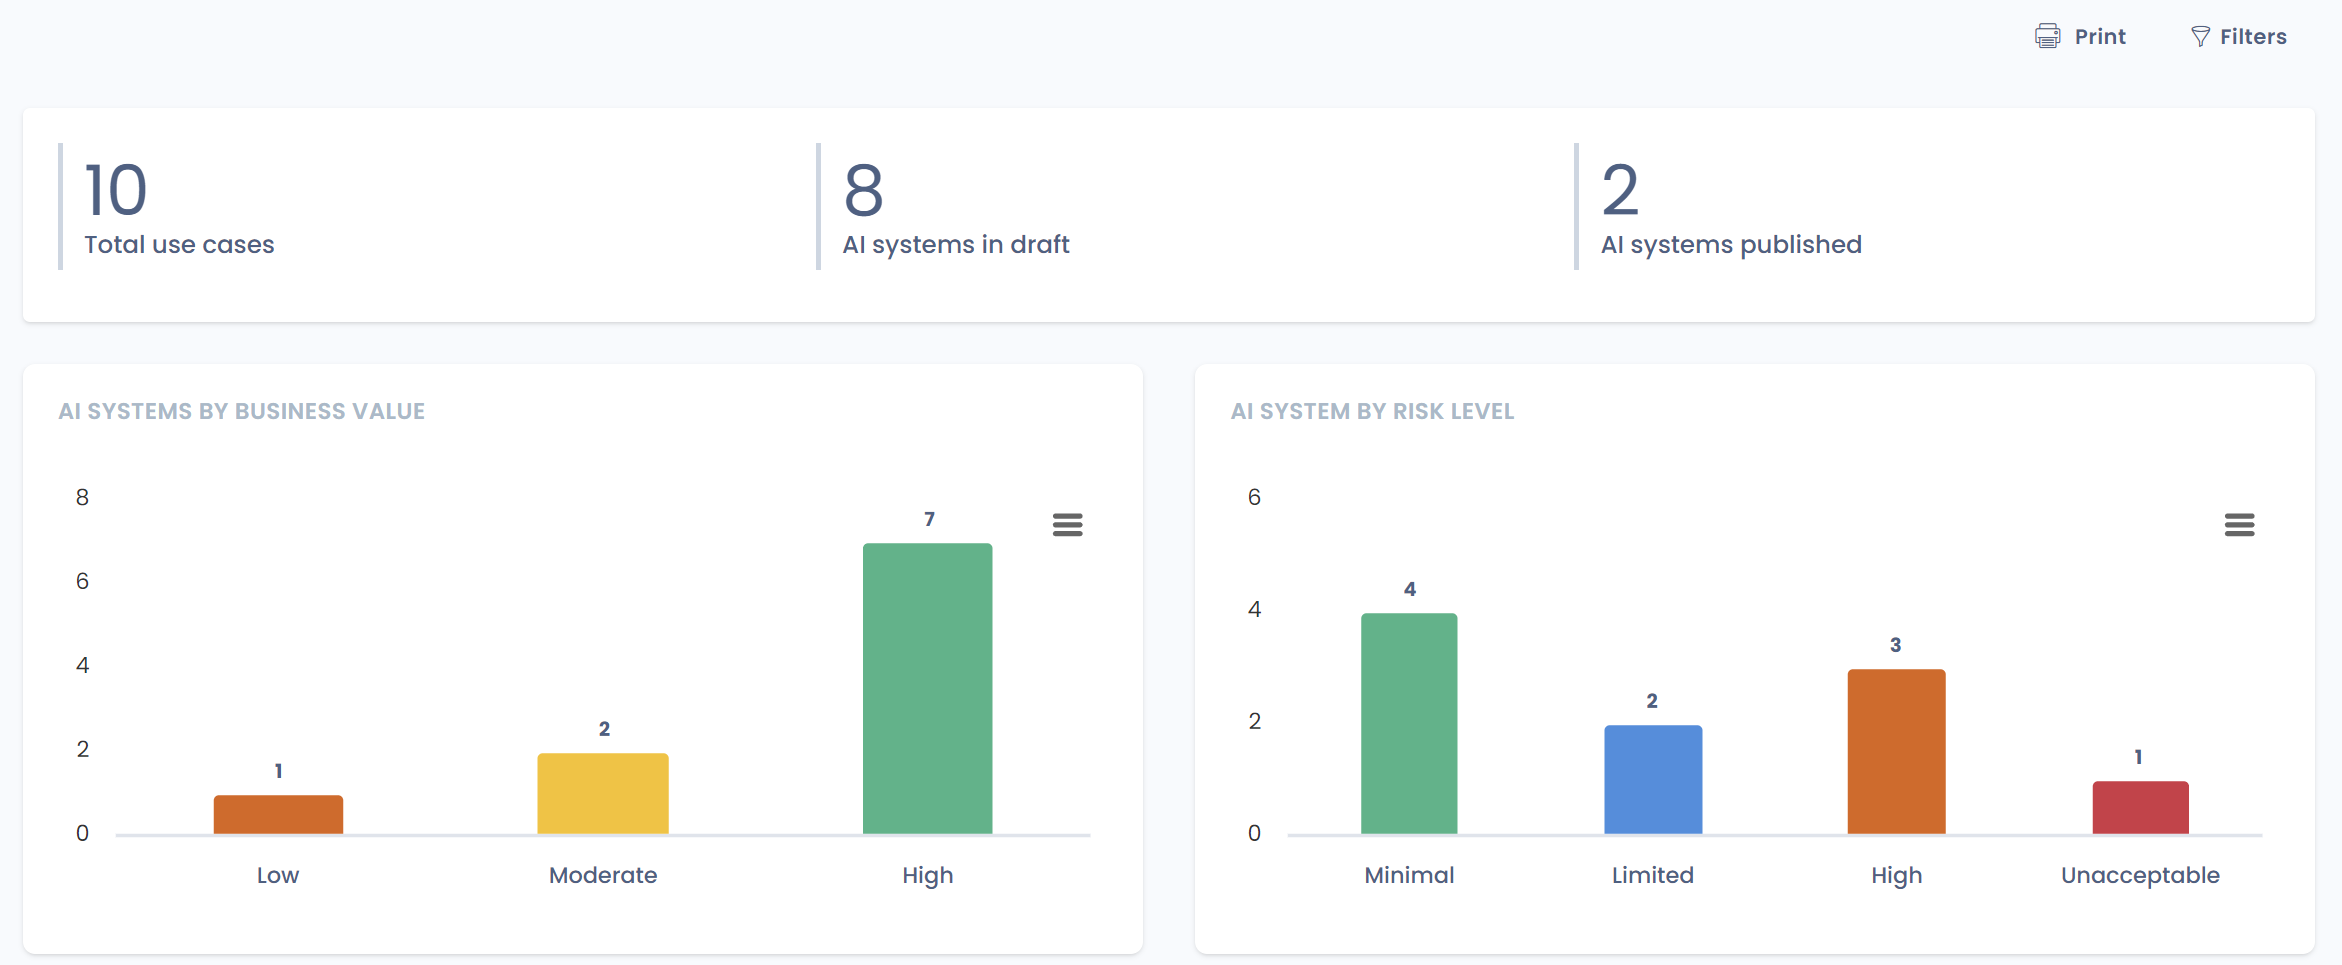Screen dimensions: 2342x965
Task: Click the Filters funnel icon
Action: point(2200,37)
